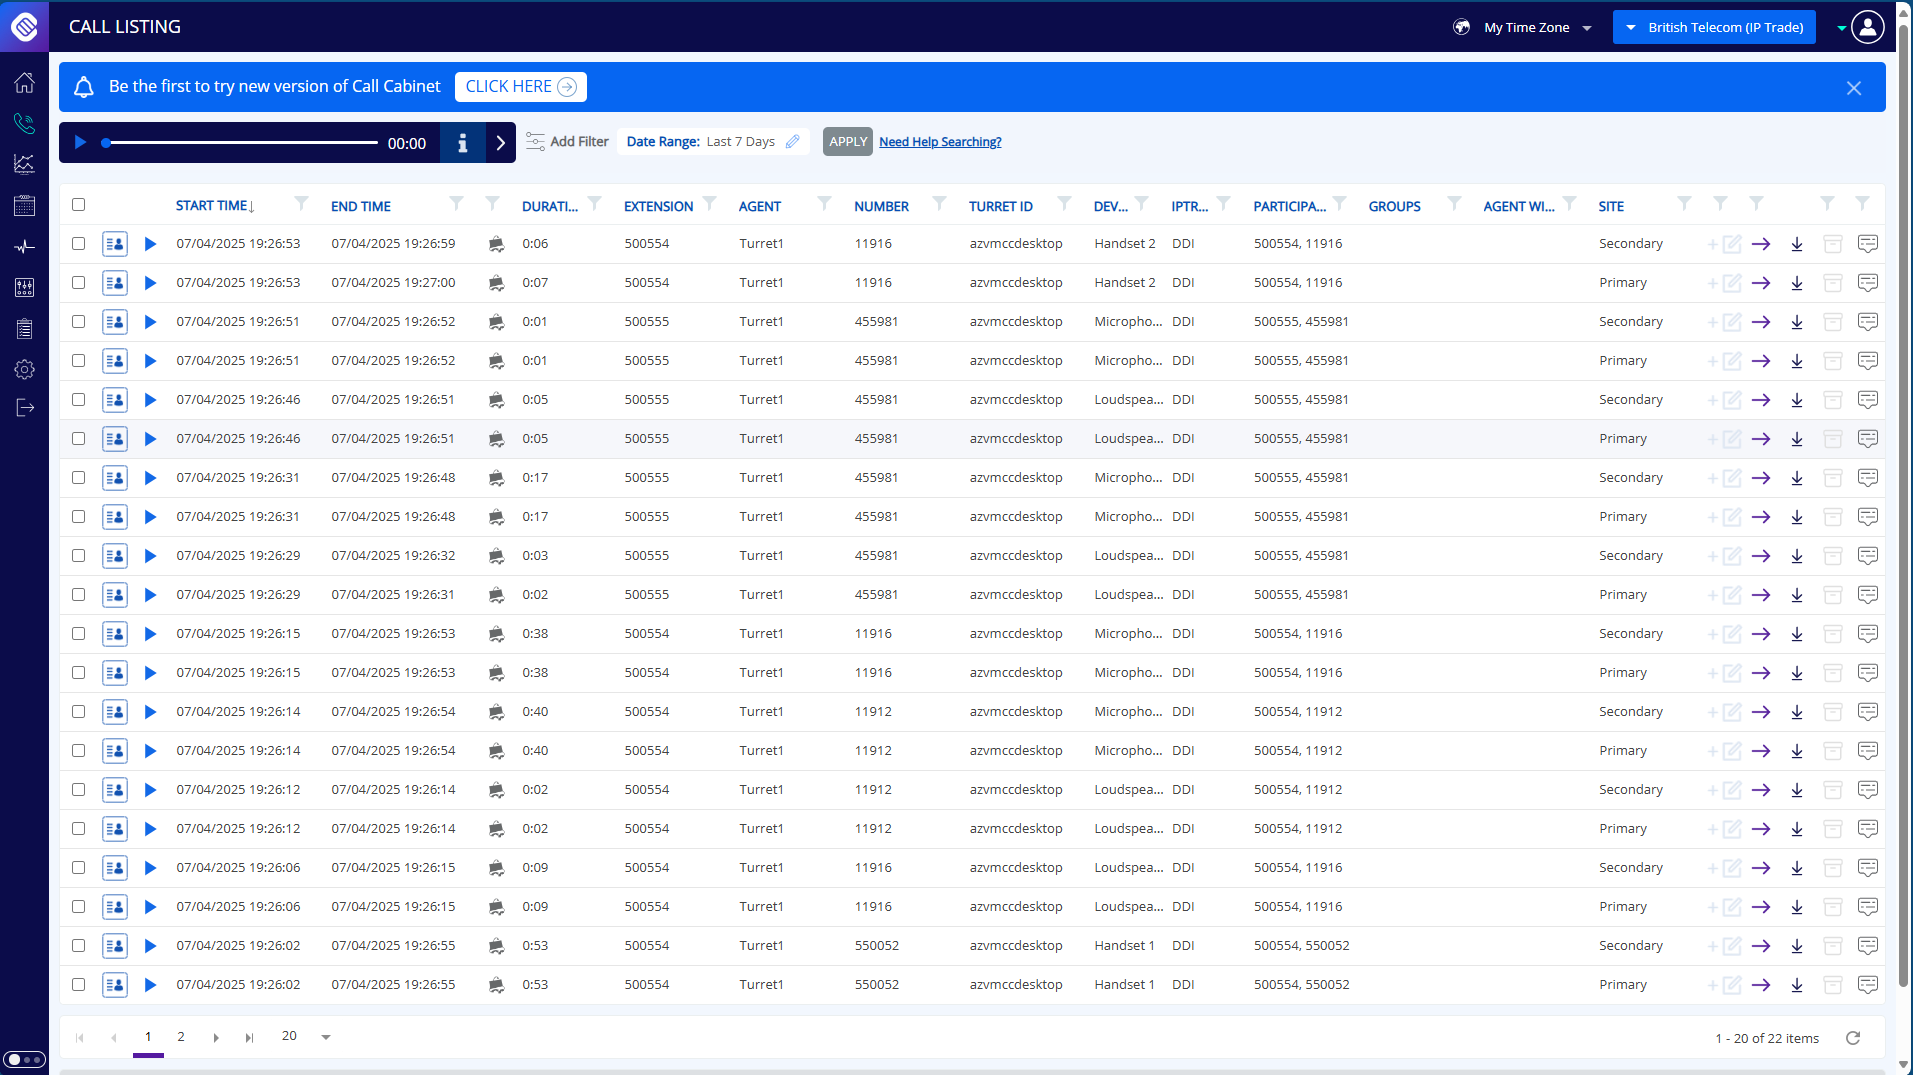Check the row with end time 19:27:00
This screenshot has height=1075, width=1913.
(78, 283)
